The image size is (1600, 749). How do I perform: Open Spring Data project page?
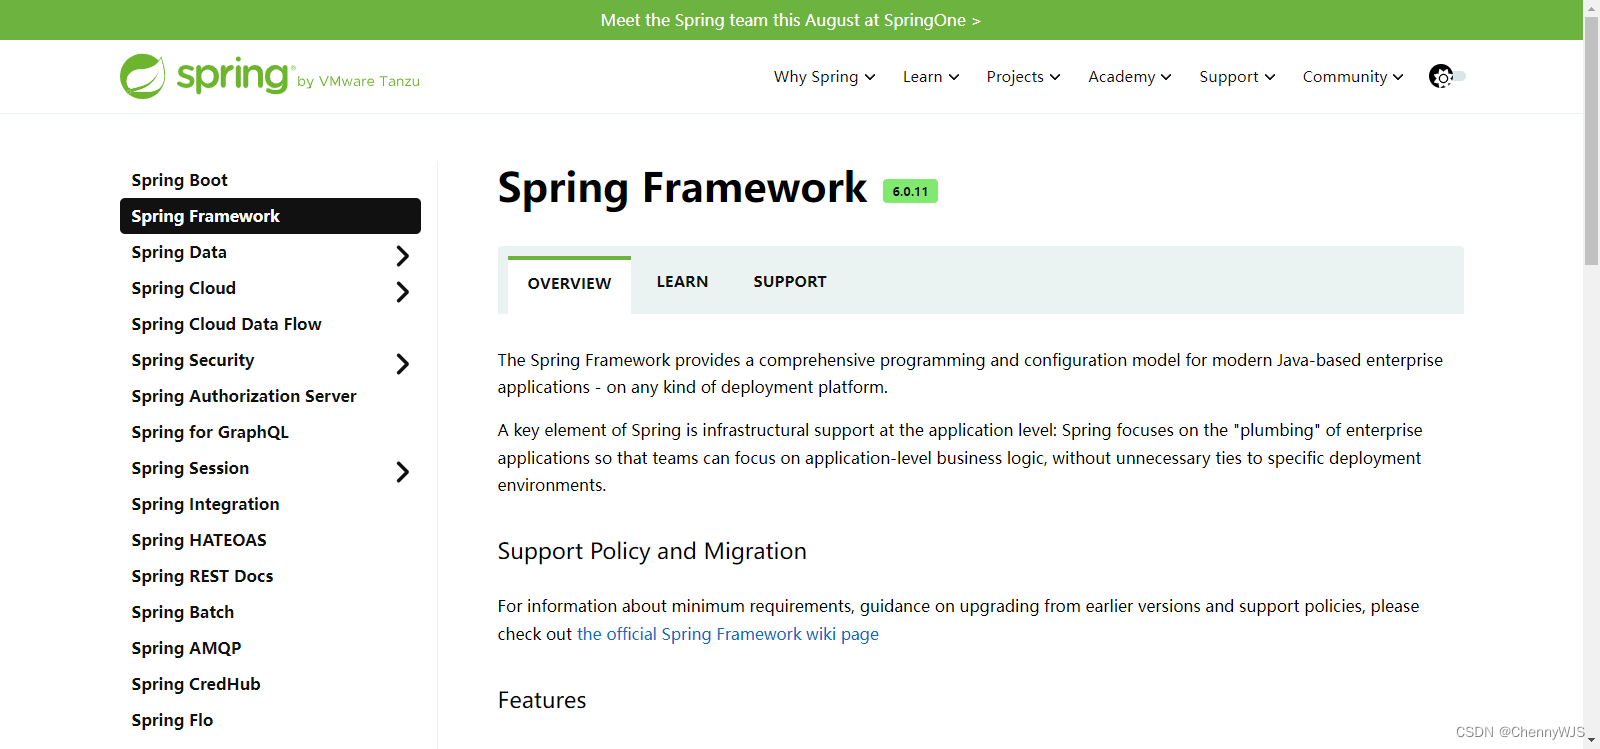coord(179,252)
